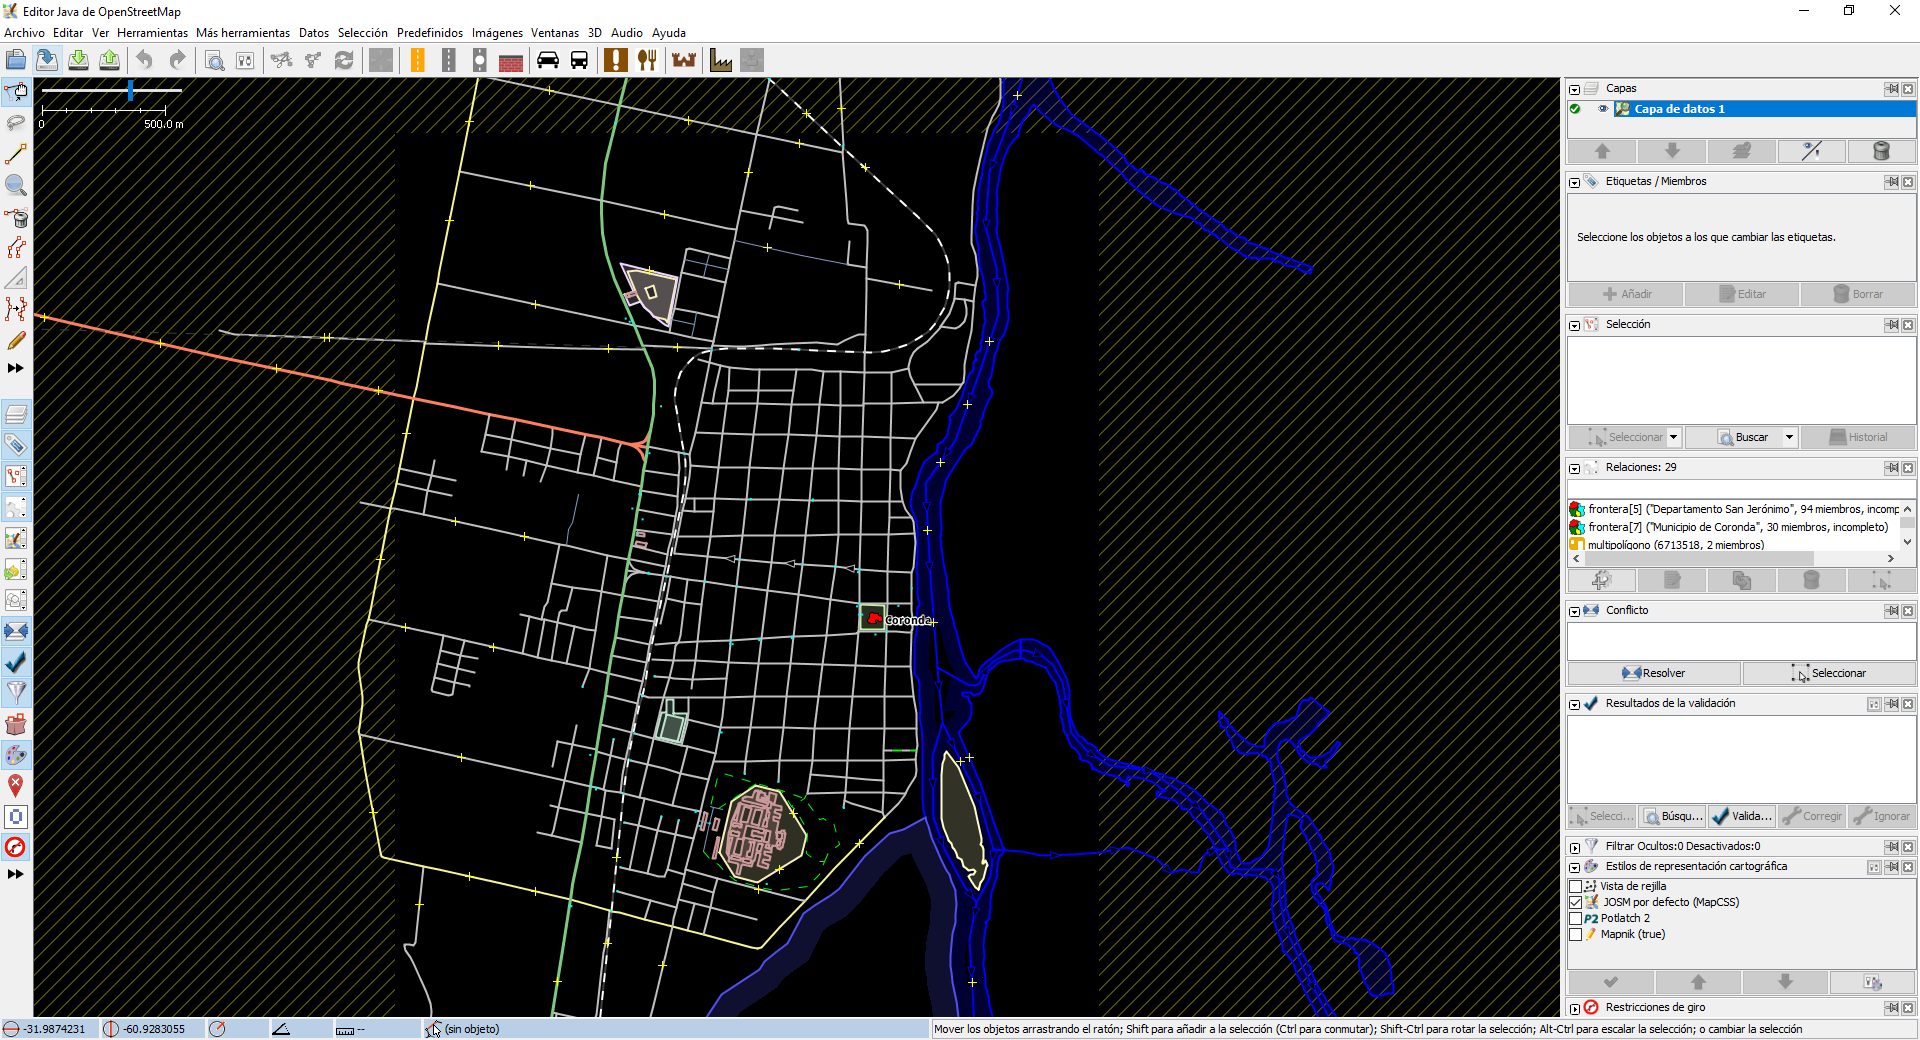
Task: Uncheck JOSM por defecto (MapCSS) style
Action: tap(1576, 902)
